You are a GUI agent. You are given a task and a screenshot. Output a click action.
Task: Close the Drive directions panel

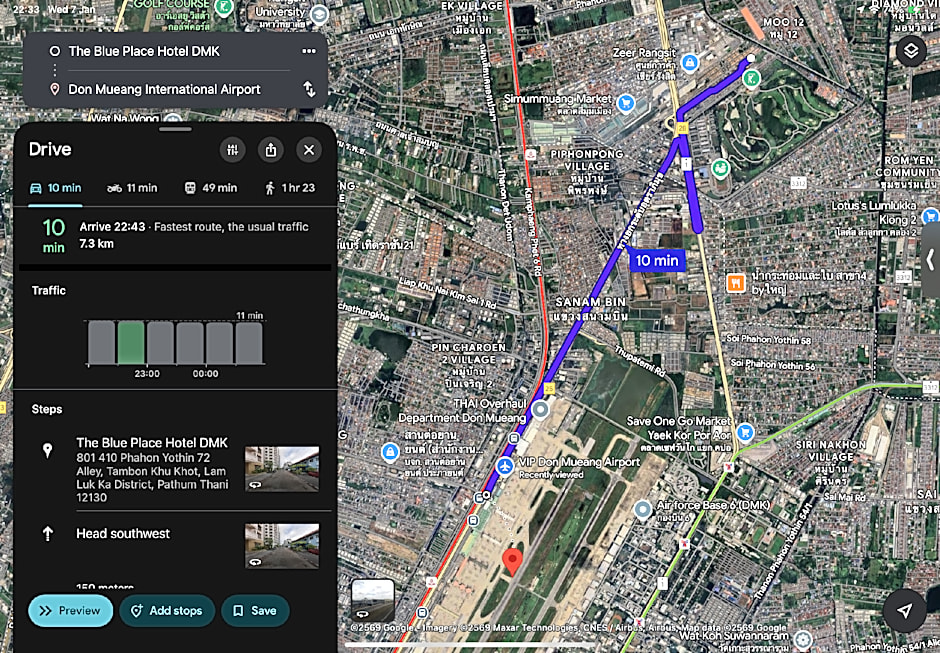[309, 150]
